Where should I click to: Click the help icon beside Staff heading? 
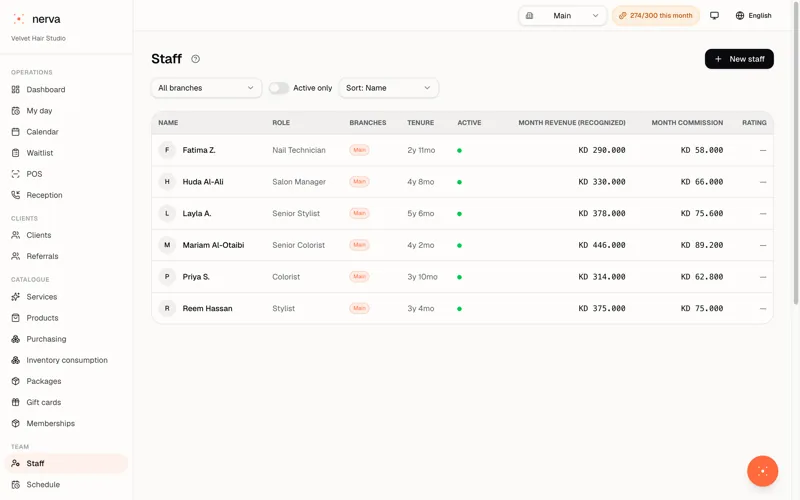point(195,59)
